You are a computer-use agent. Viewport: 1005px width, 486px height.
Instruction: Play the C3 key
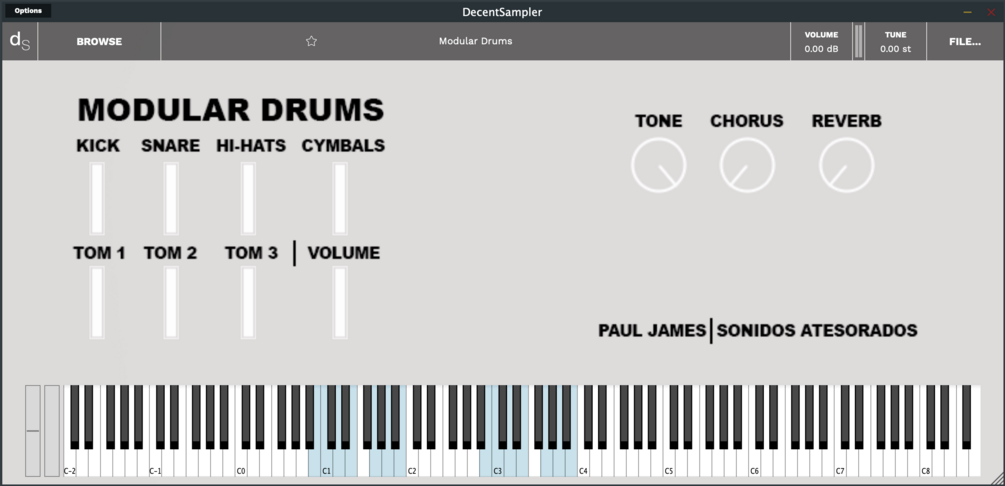coord(497,464)
